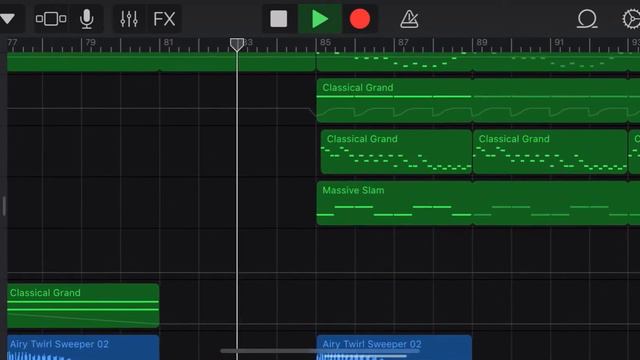This screenshot has height=360, width=640.
Task: Select the Airy Twirl Sweeper 02 region at bar 85
Action: pos(394,347)
